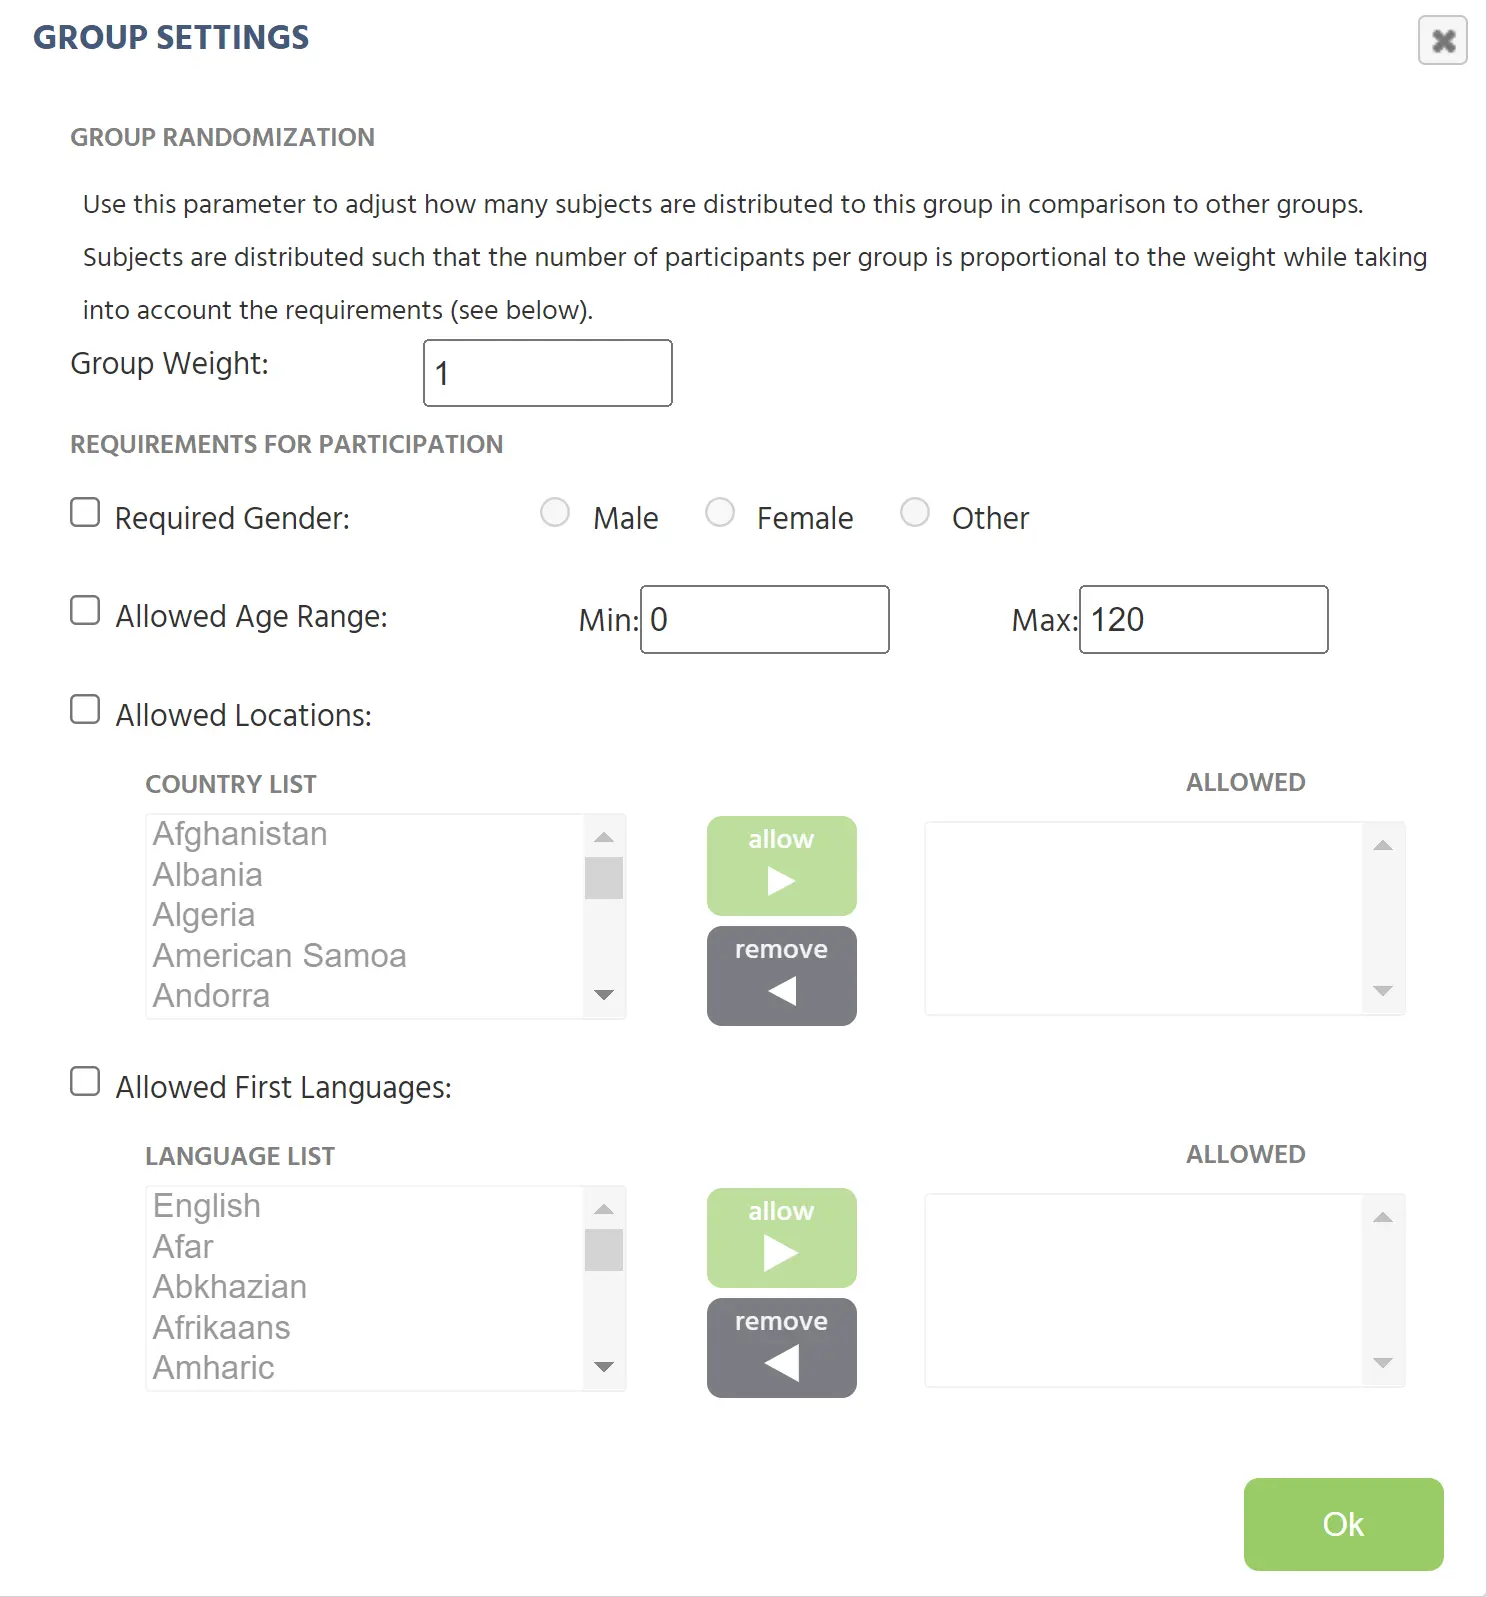Click the remove arrow for languages
The image size is (1487, 1597).
[x=781, y=1348]
